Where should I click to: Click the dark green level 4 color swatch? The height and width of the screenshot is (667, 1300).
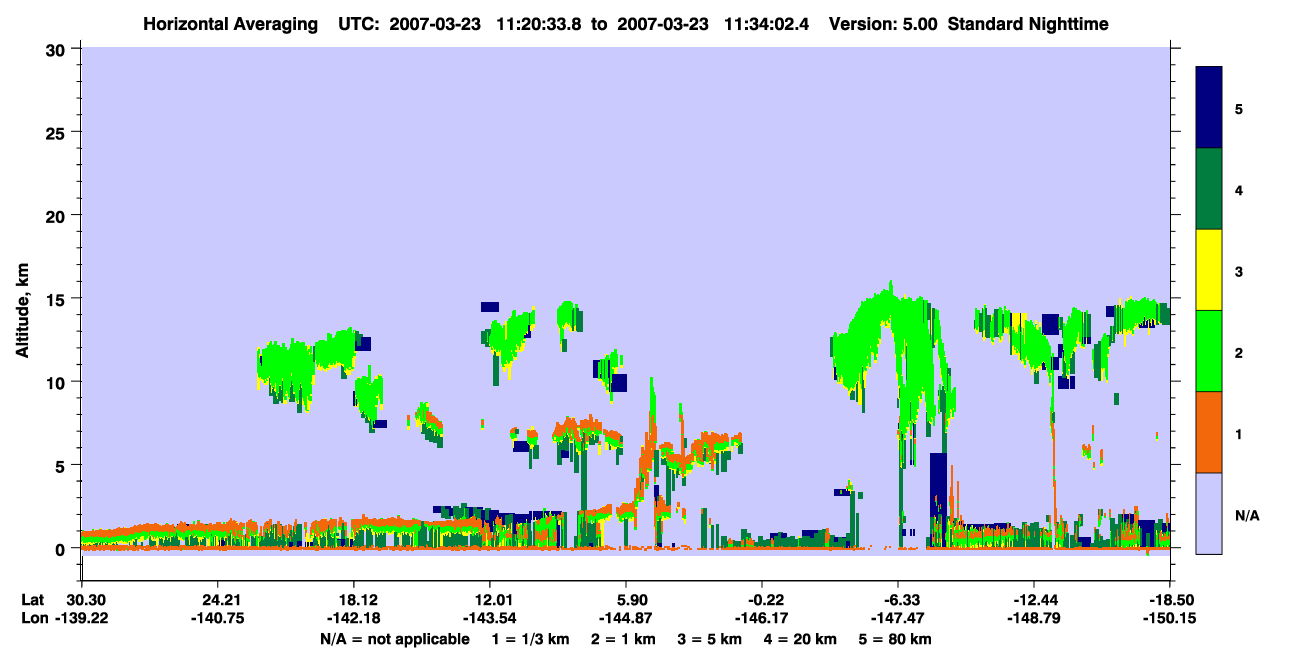(x=1209, y=189)
